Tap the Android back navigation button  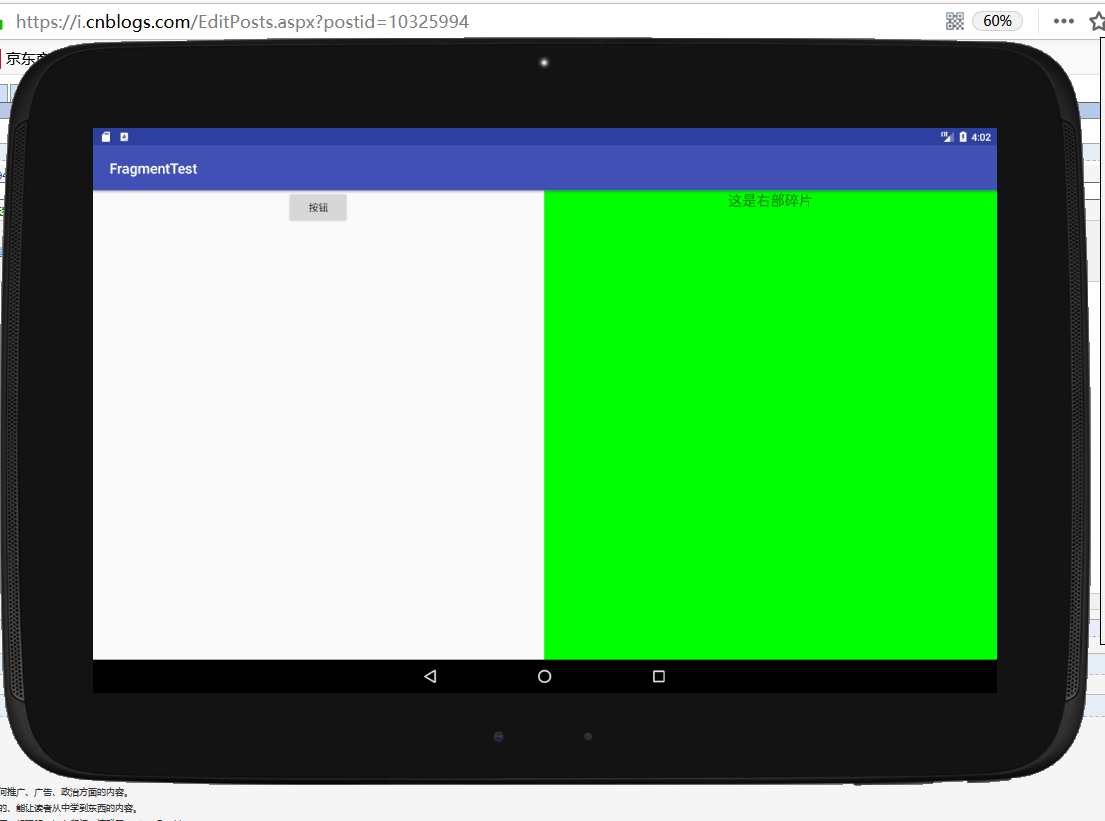pos(430,677)
